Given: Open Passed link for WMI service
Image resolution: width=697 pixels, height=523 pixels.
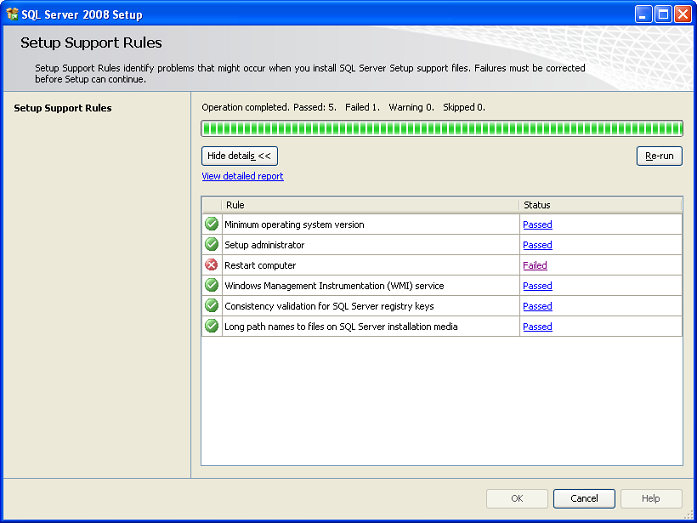Looking at the screenshot, I should point(537,286).
